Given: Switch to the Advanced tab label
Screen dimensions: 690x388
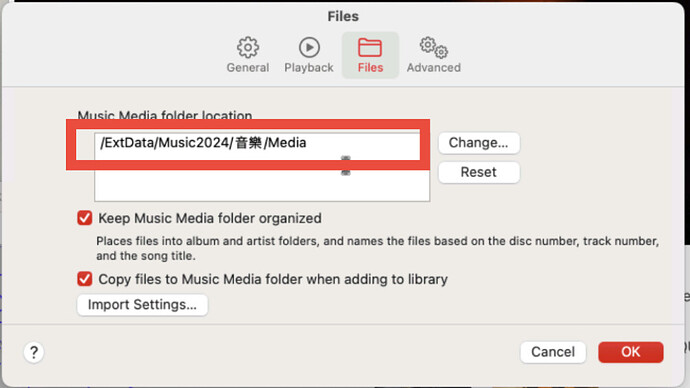Looking at the screenshot, I should 433,68.
